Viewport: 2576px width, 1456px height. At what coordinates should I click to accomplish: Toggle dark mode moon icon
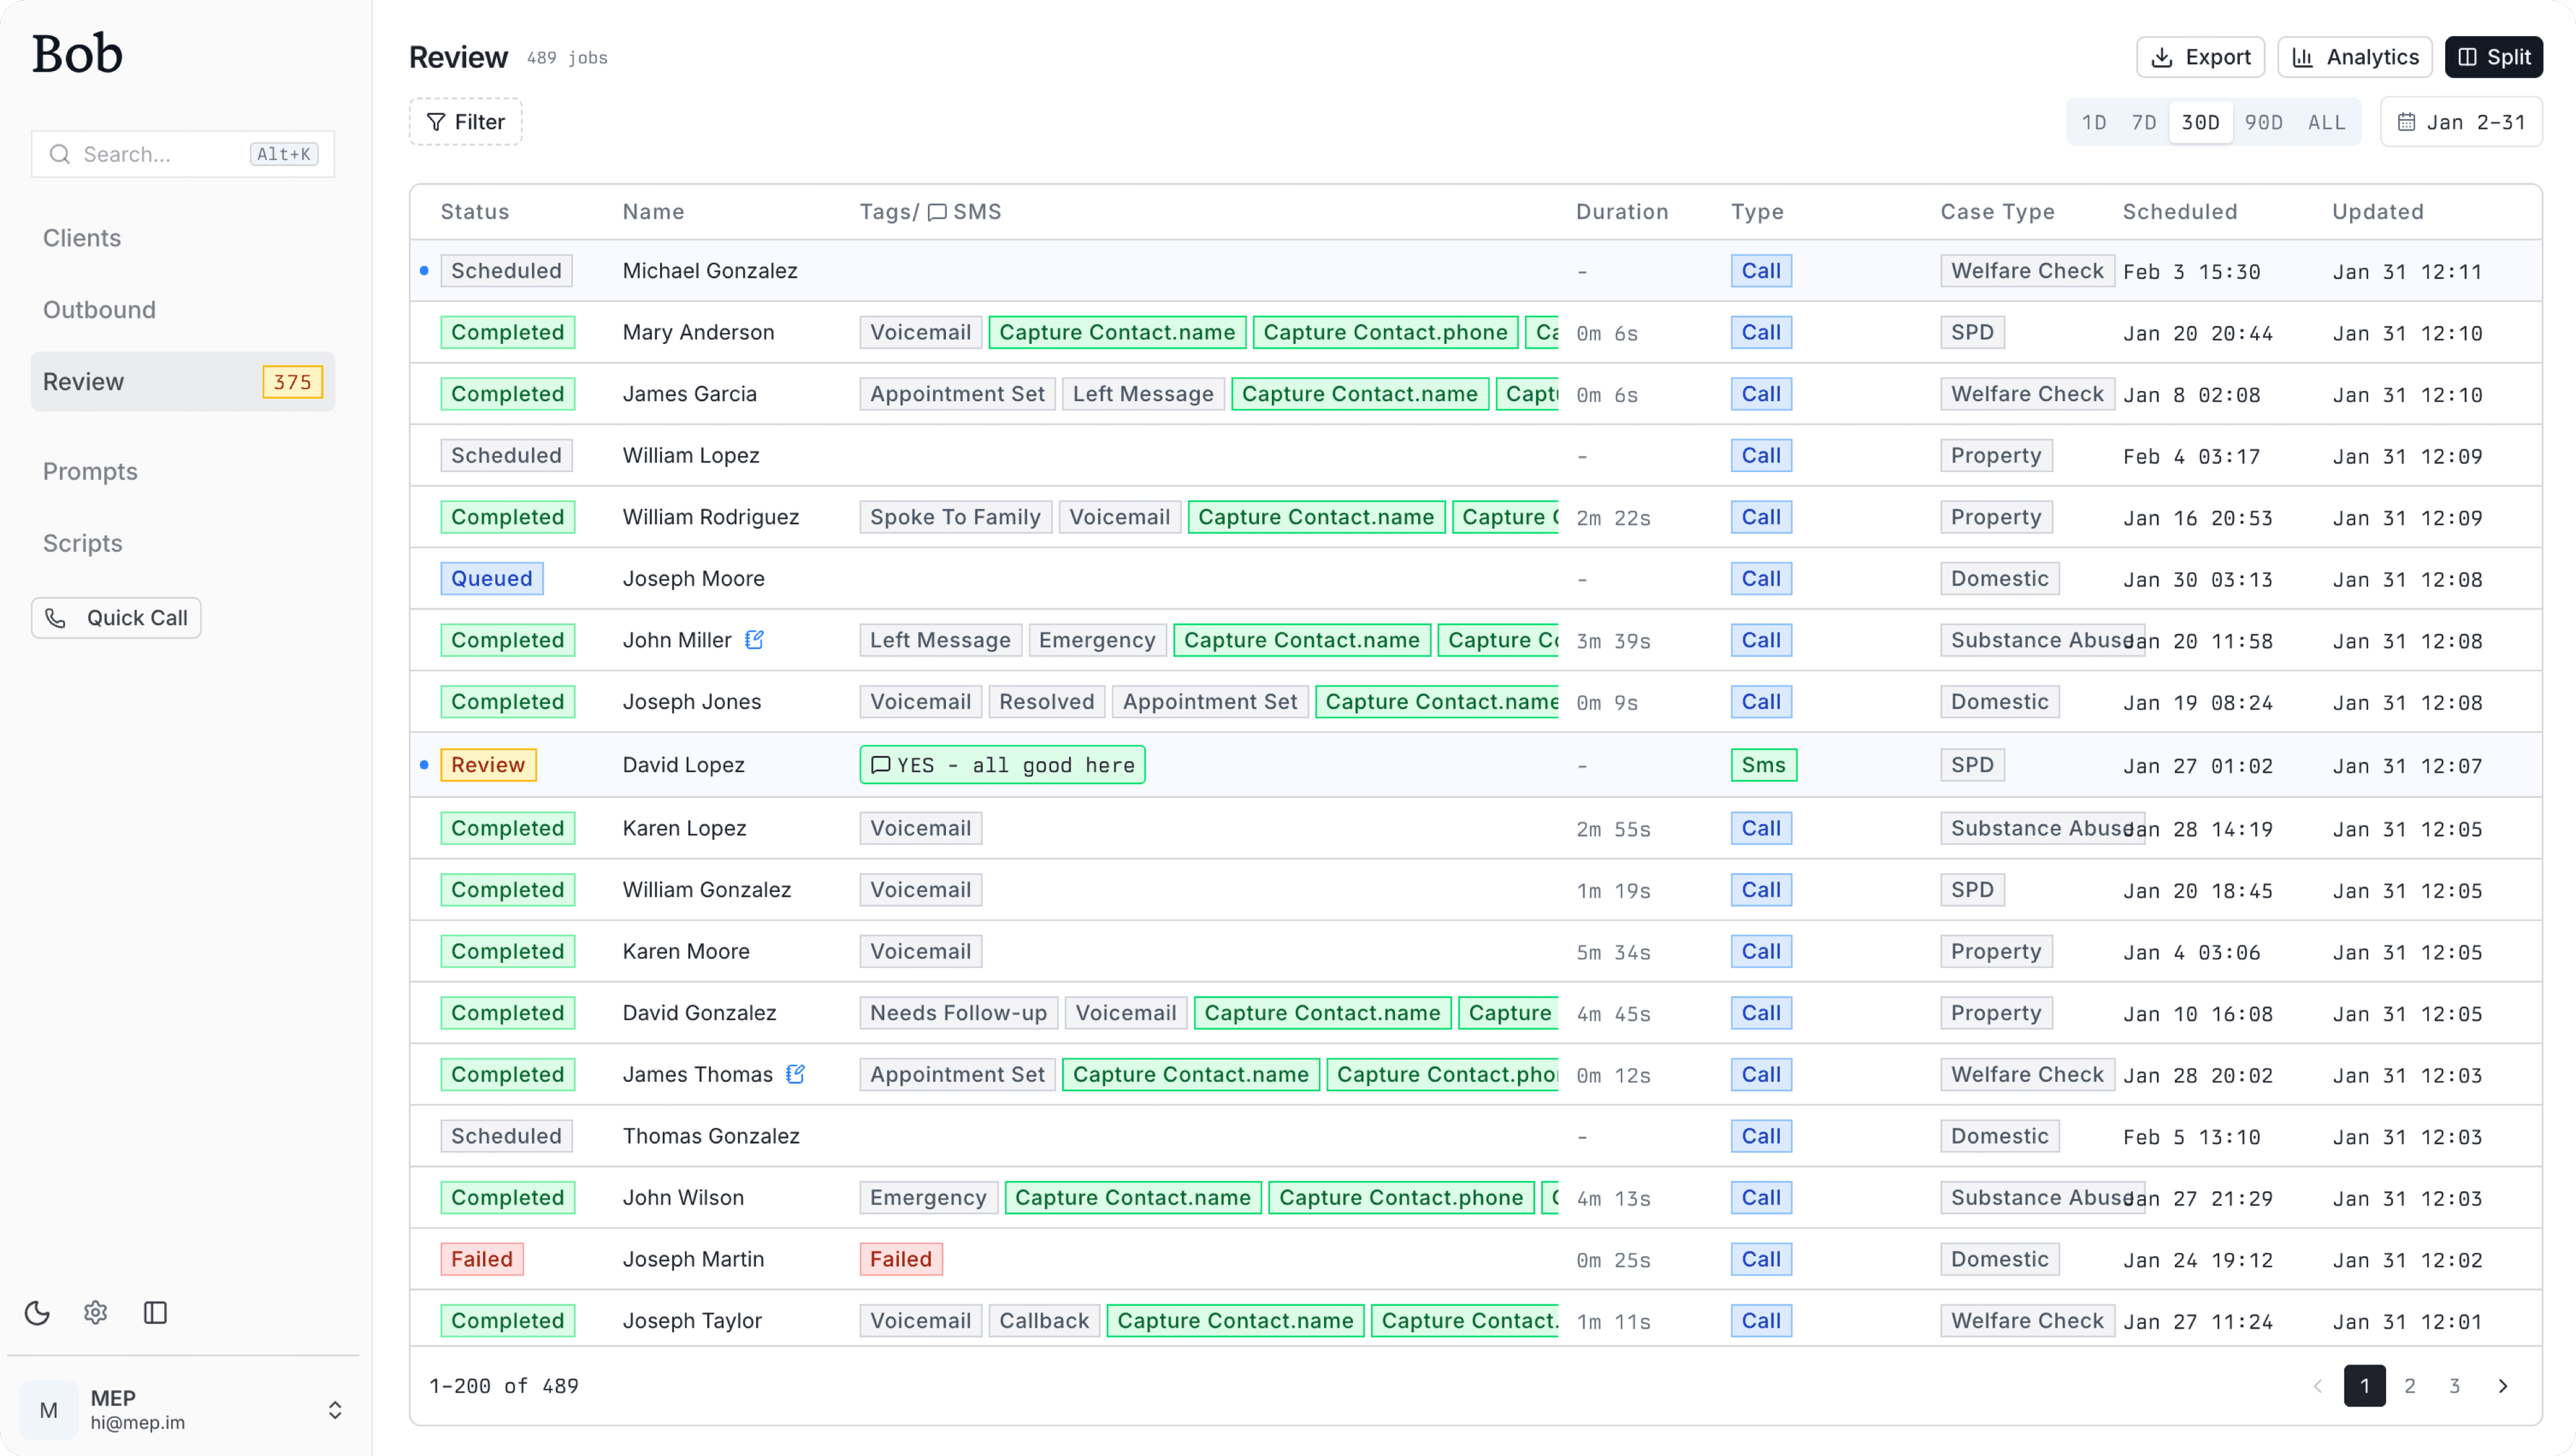37,1312
